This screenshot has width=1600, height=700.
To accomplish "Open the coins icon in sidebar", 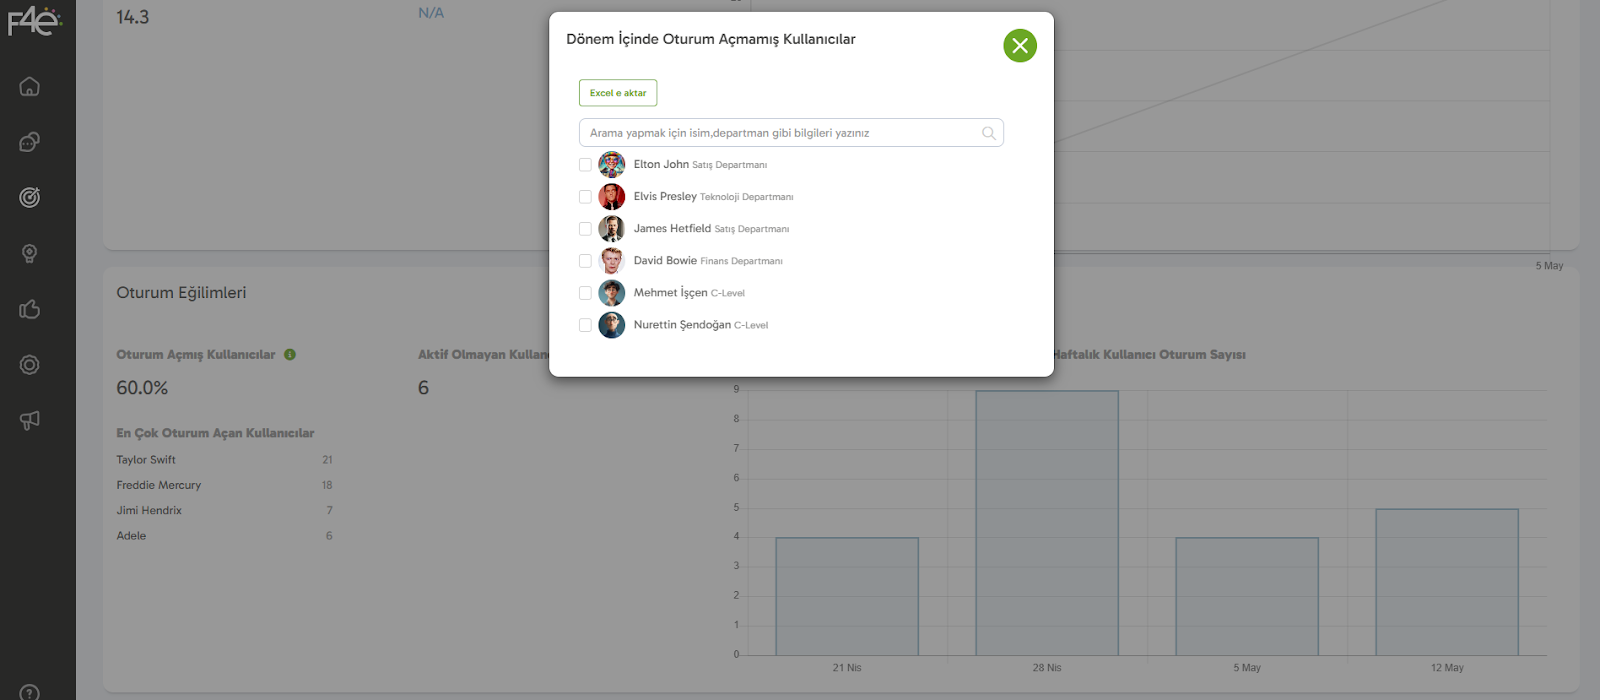I will (30, 142).
